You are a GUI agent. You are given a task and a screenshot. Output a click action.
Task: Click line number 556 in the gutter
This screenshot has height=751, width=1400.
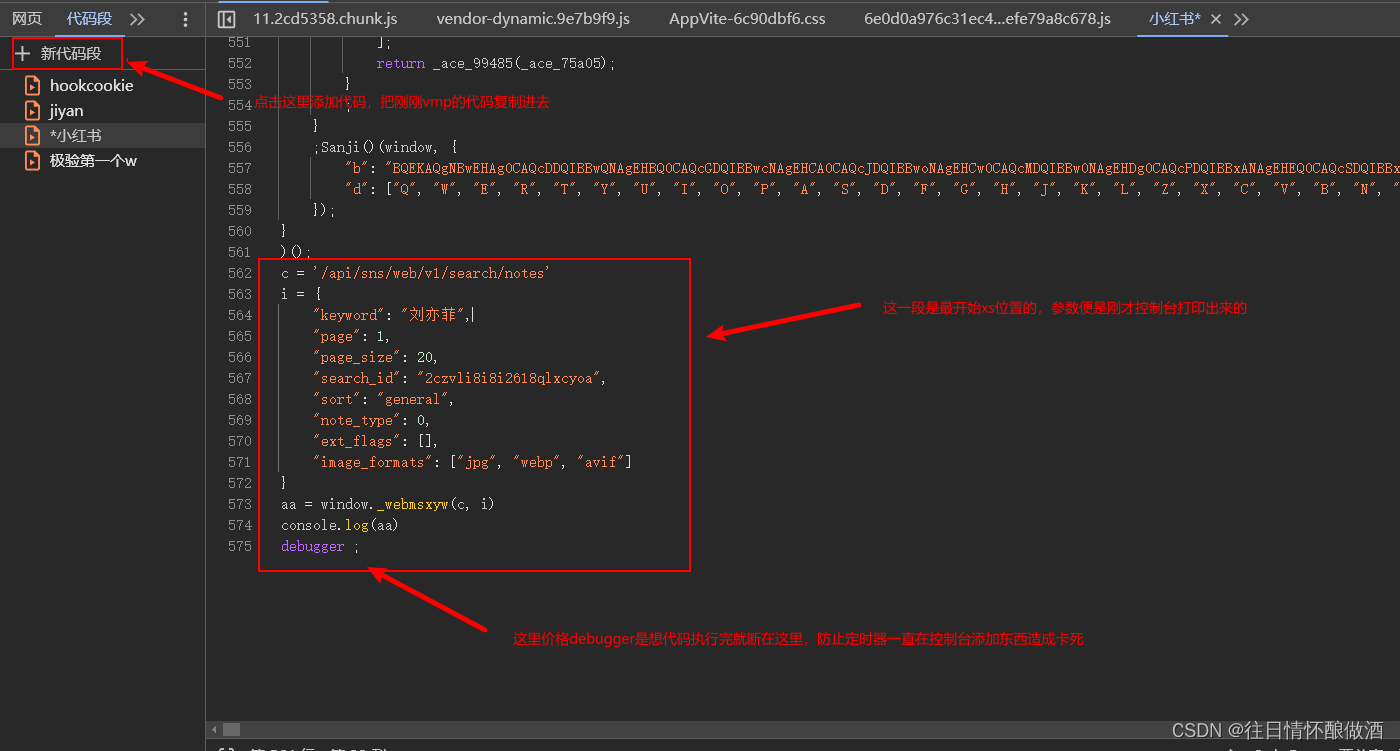coord(240,147)
